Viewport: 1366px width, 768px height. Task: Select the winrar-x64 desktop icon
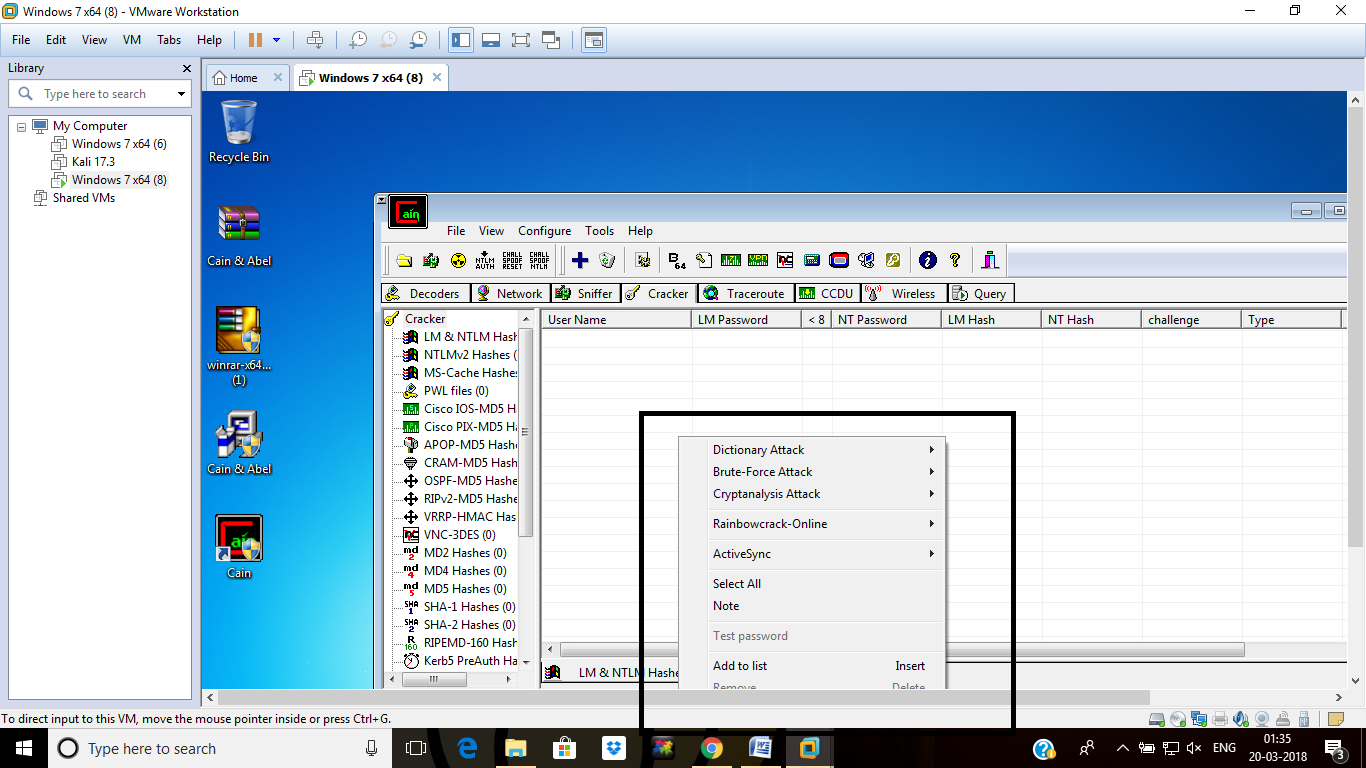(239, 346)
